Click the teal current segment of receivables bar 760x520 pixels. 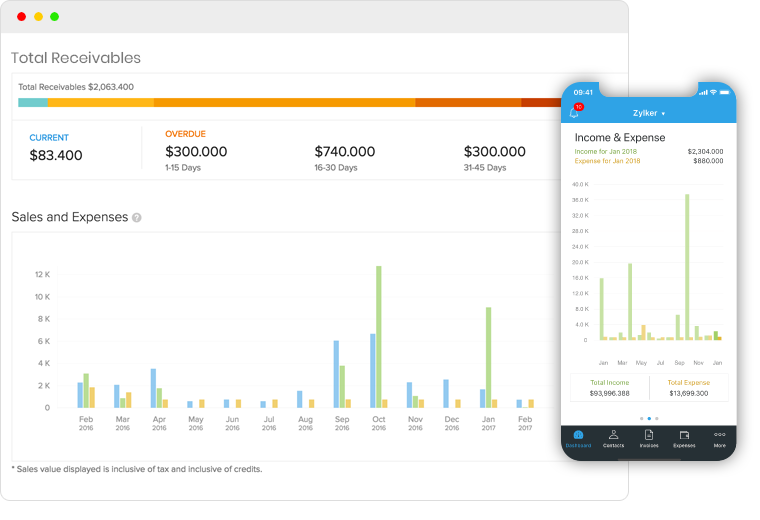pyautogui.click(x=33, y=102)
